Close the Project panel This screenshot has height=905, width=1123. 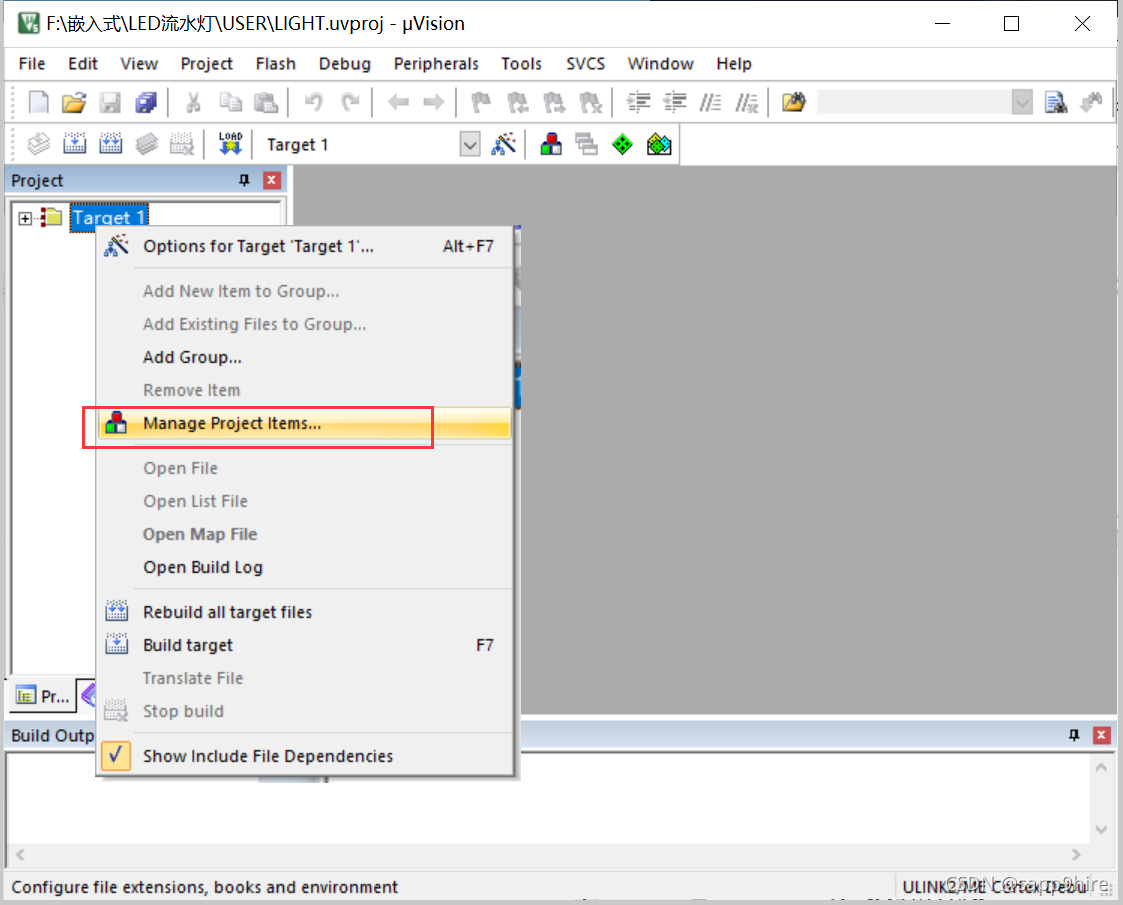click(271, 180)
